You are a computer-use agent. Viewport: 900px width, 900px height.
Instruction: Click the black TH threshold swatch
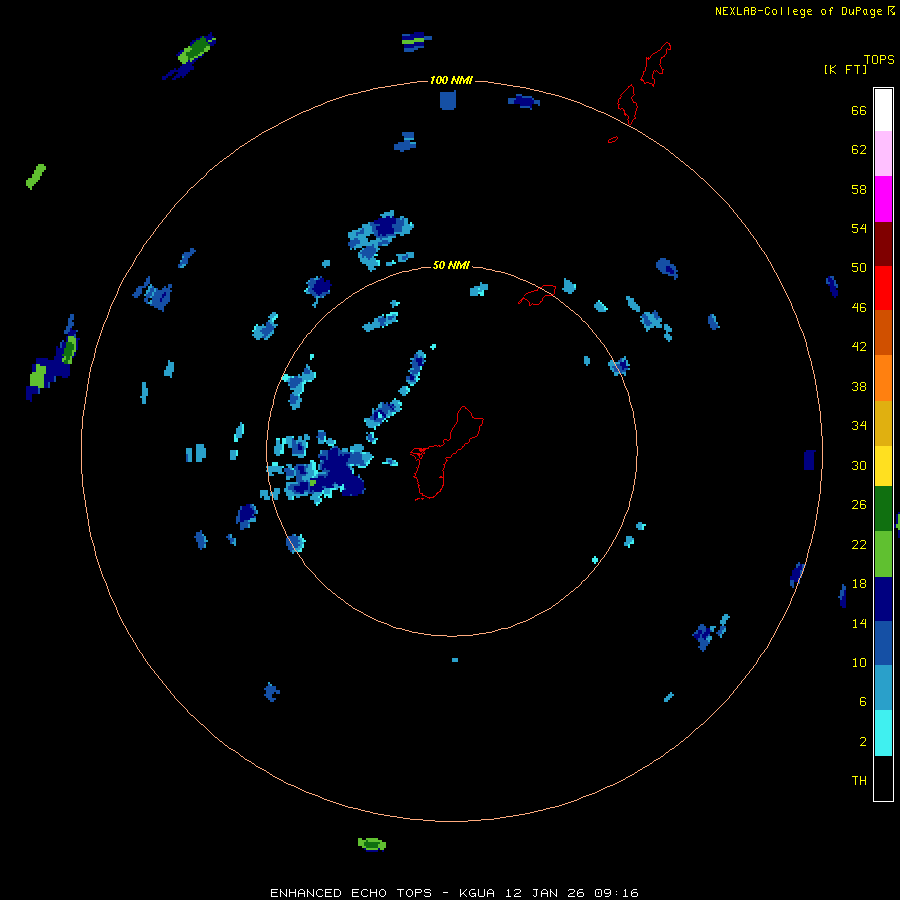pyautogui.click(x=883, y=778)
